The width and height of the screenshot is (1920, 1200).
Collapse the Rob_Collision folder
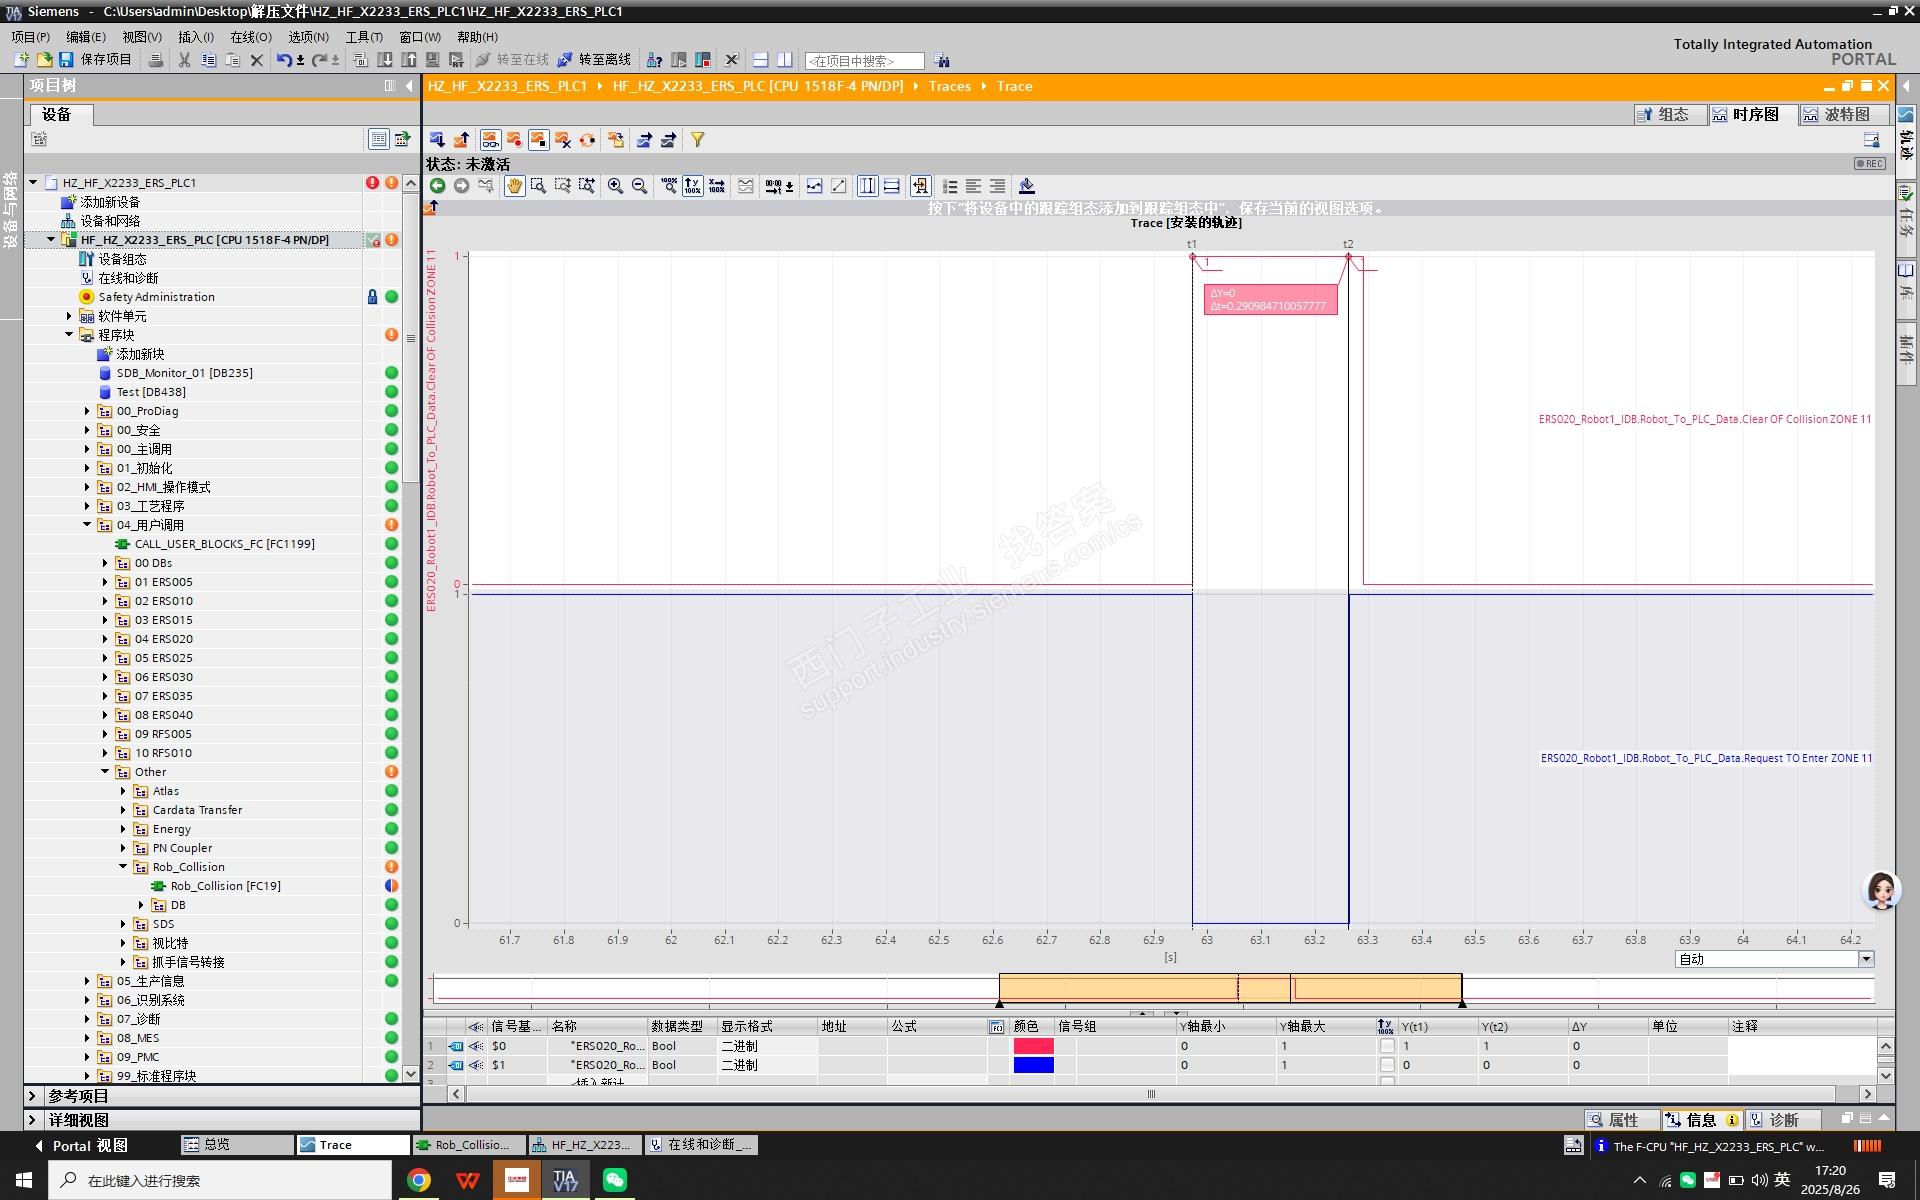pos(123,867)
